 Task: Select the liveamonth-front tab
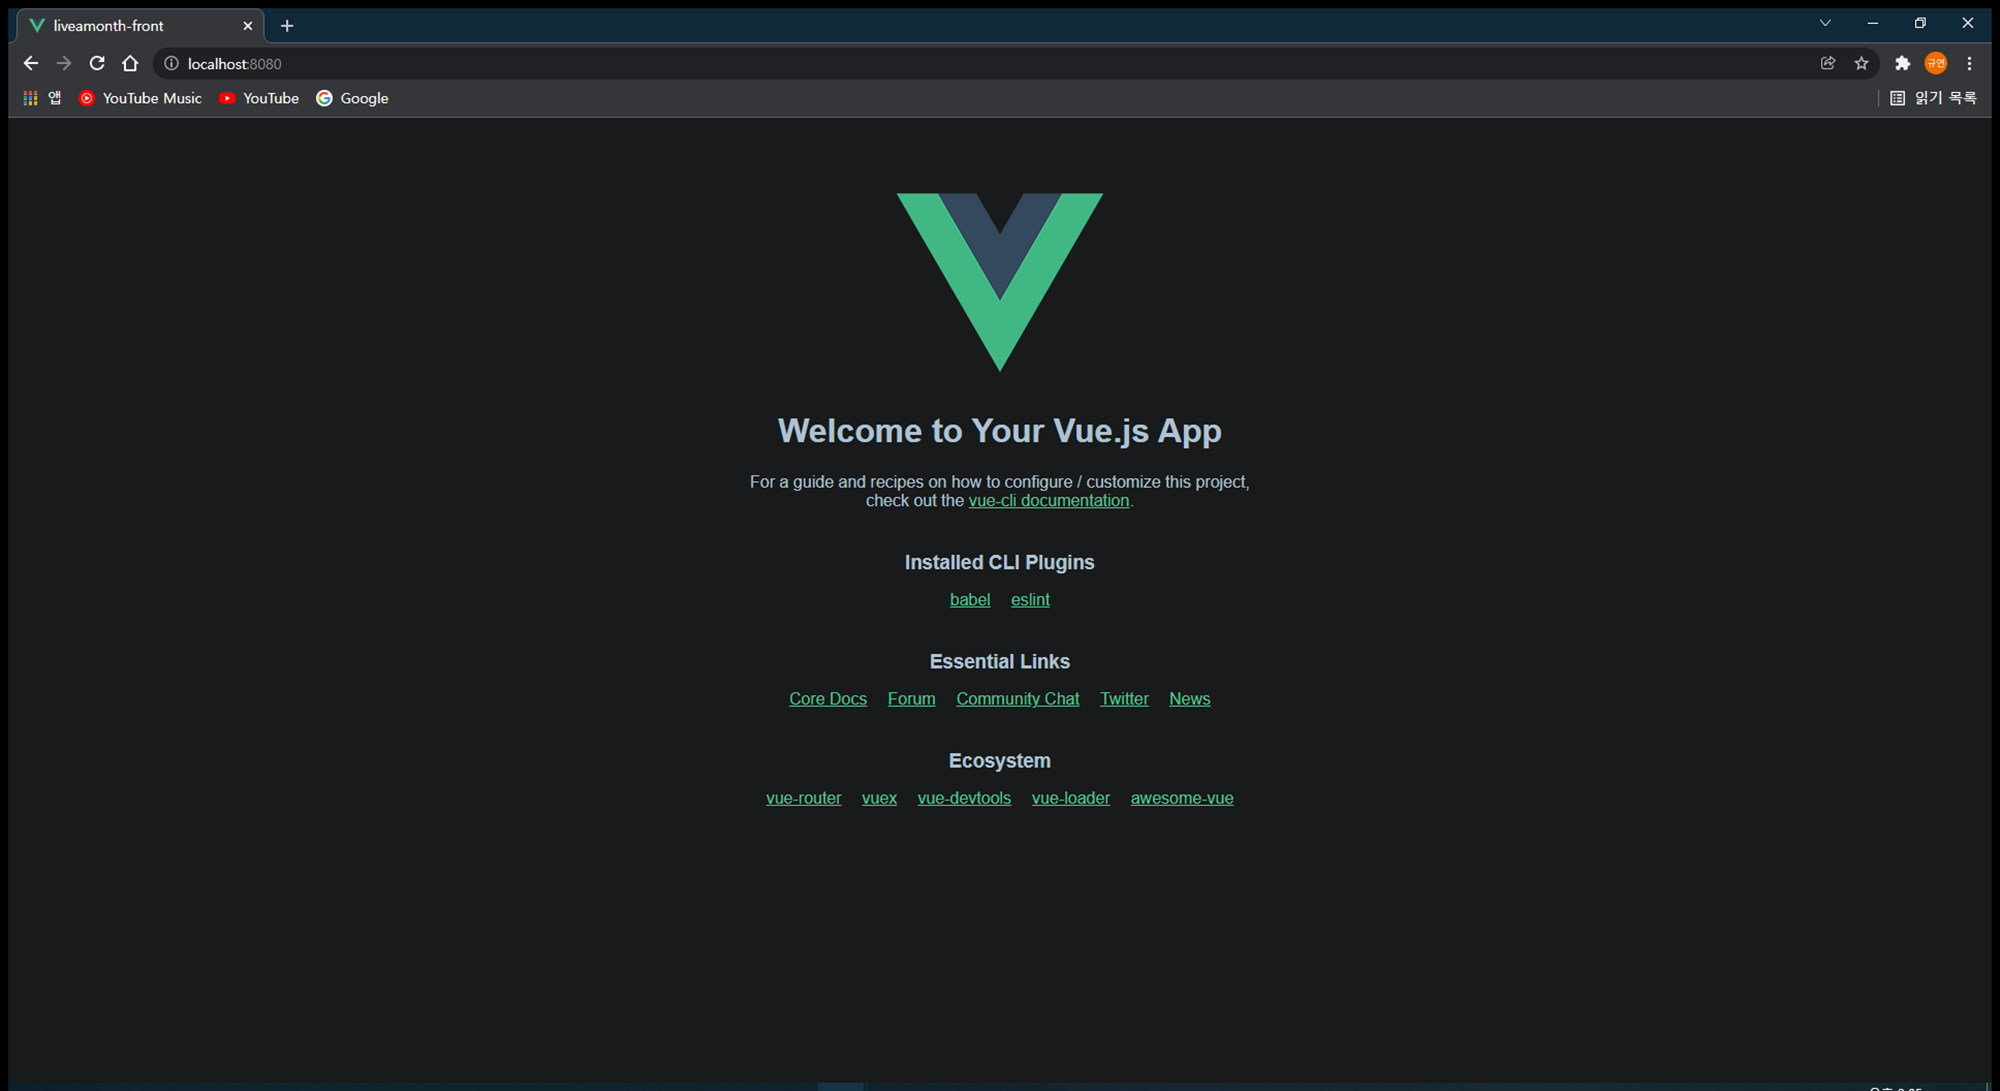pyautogui.click(x=140, y=26)
